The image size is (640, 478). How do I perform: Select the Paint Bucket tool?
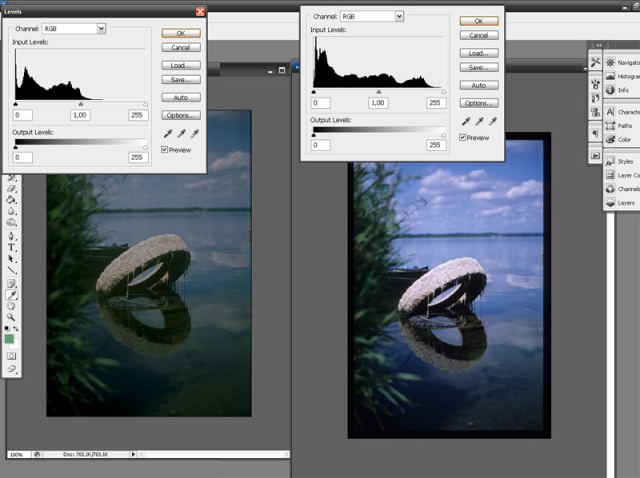coord(11,200)
